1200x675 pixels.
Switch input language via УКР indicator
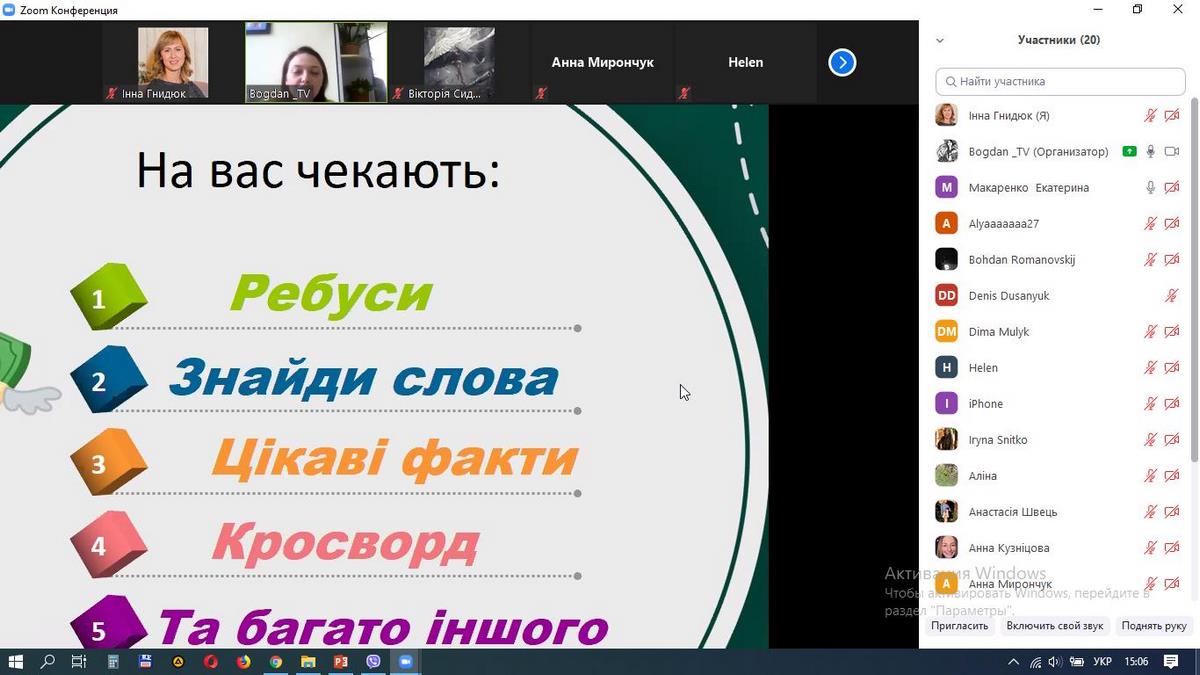[1103, 662]
